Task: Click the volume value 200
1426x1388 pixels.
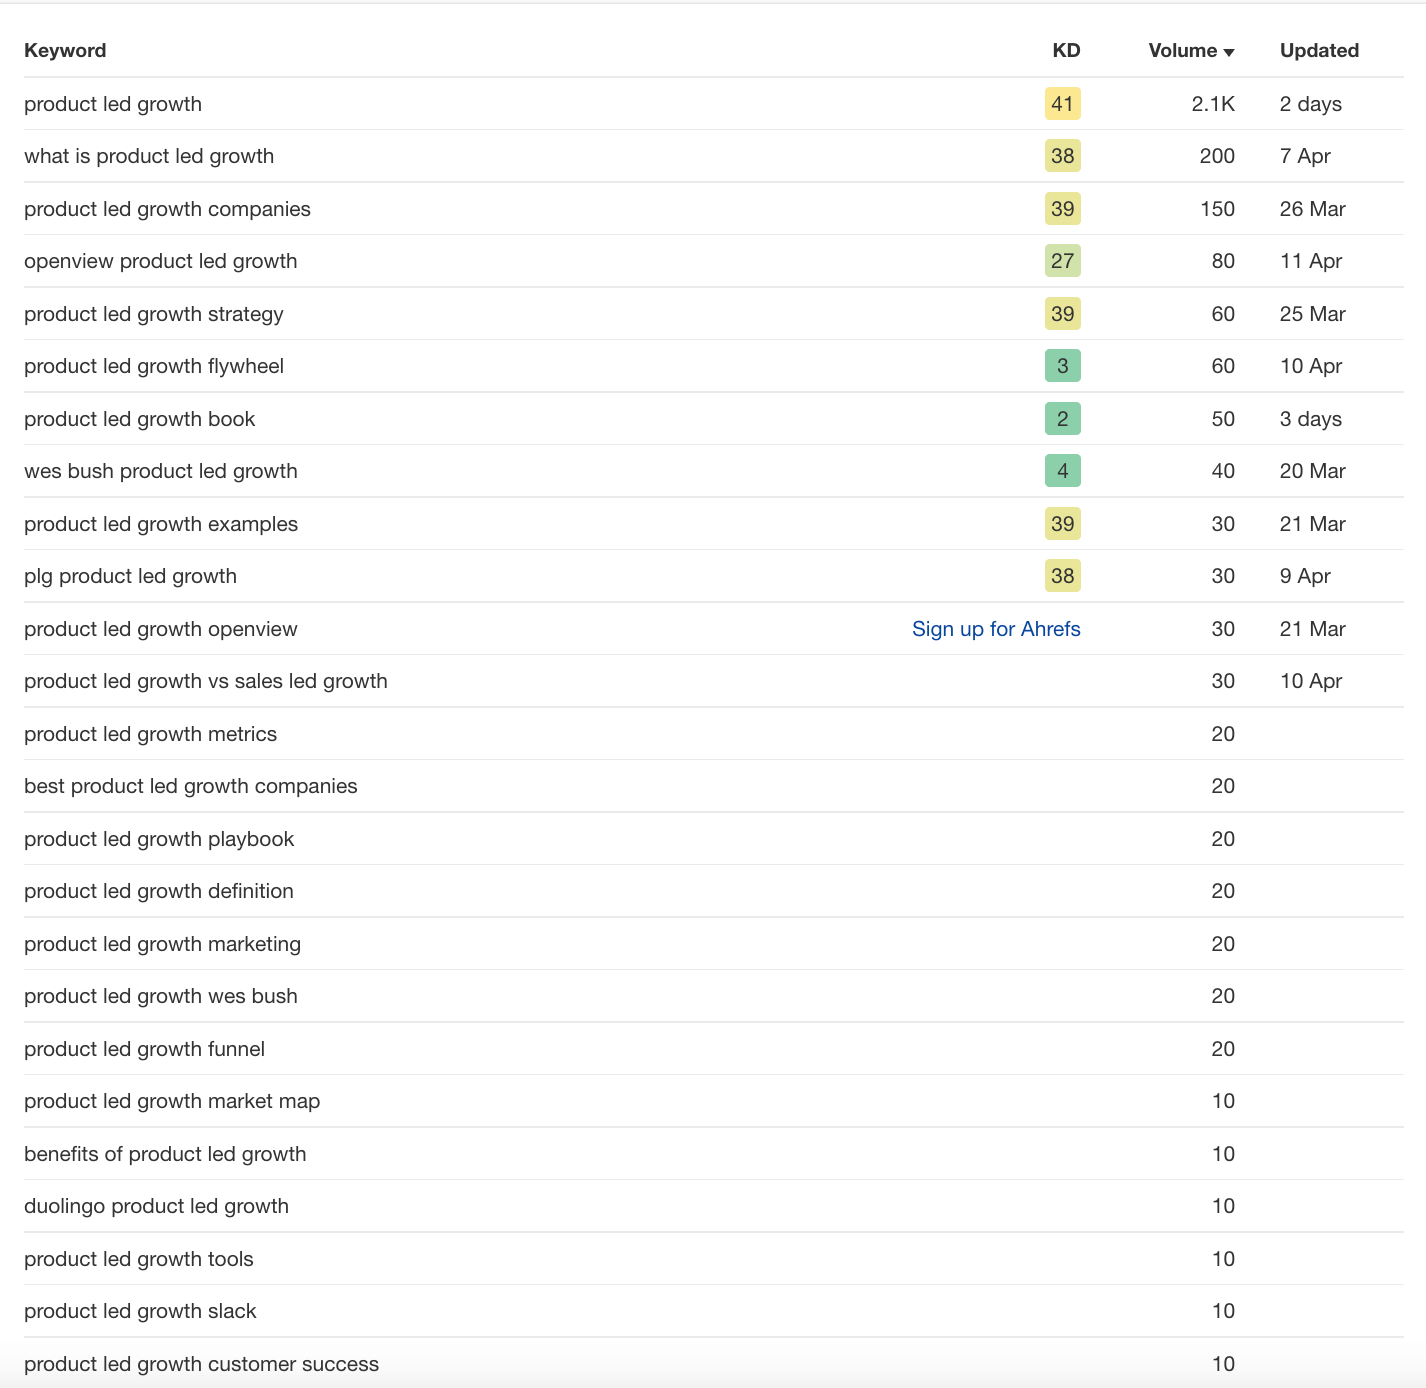Action: click(1217, 156)
